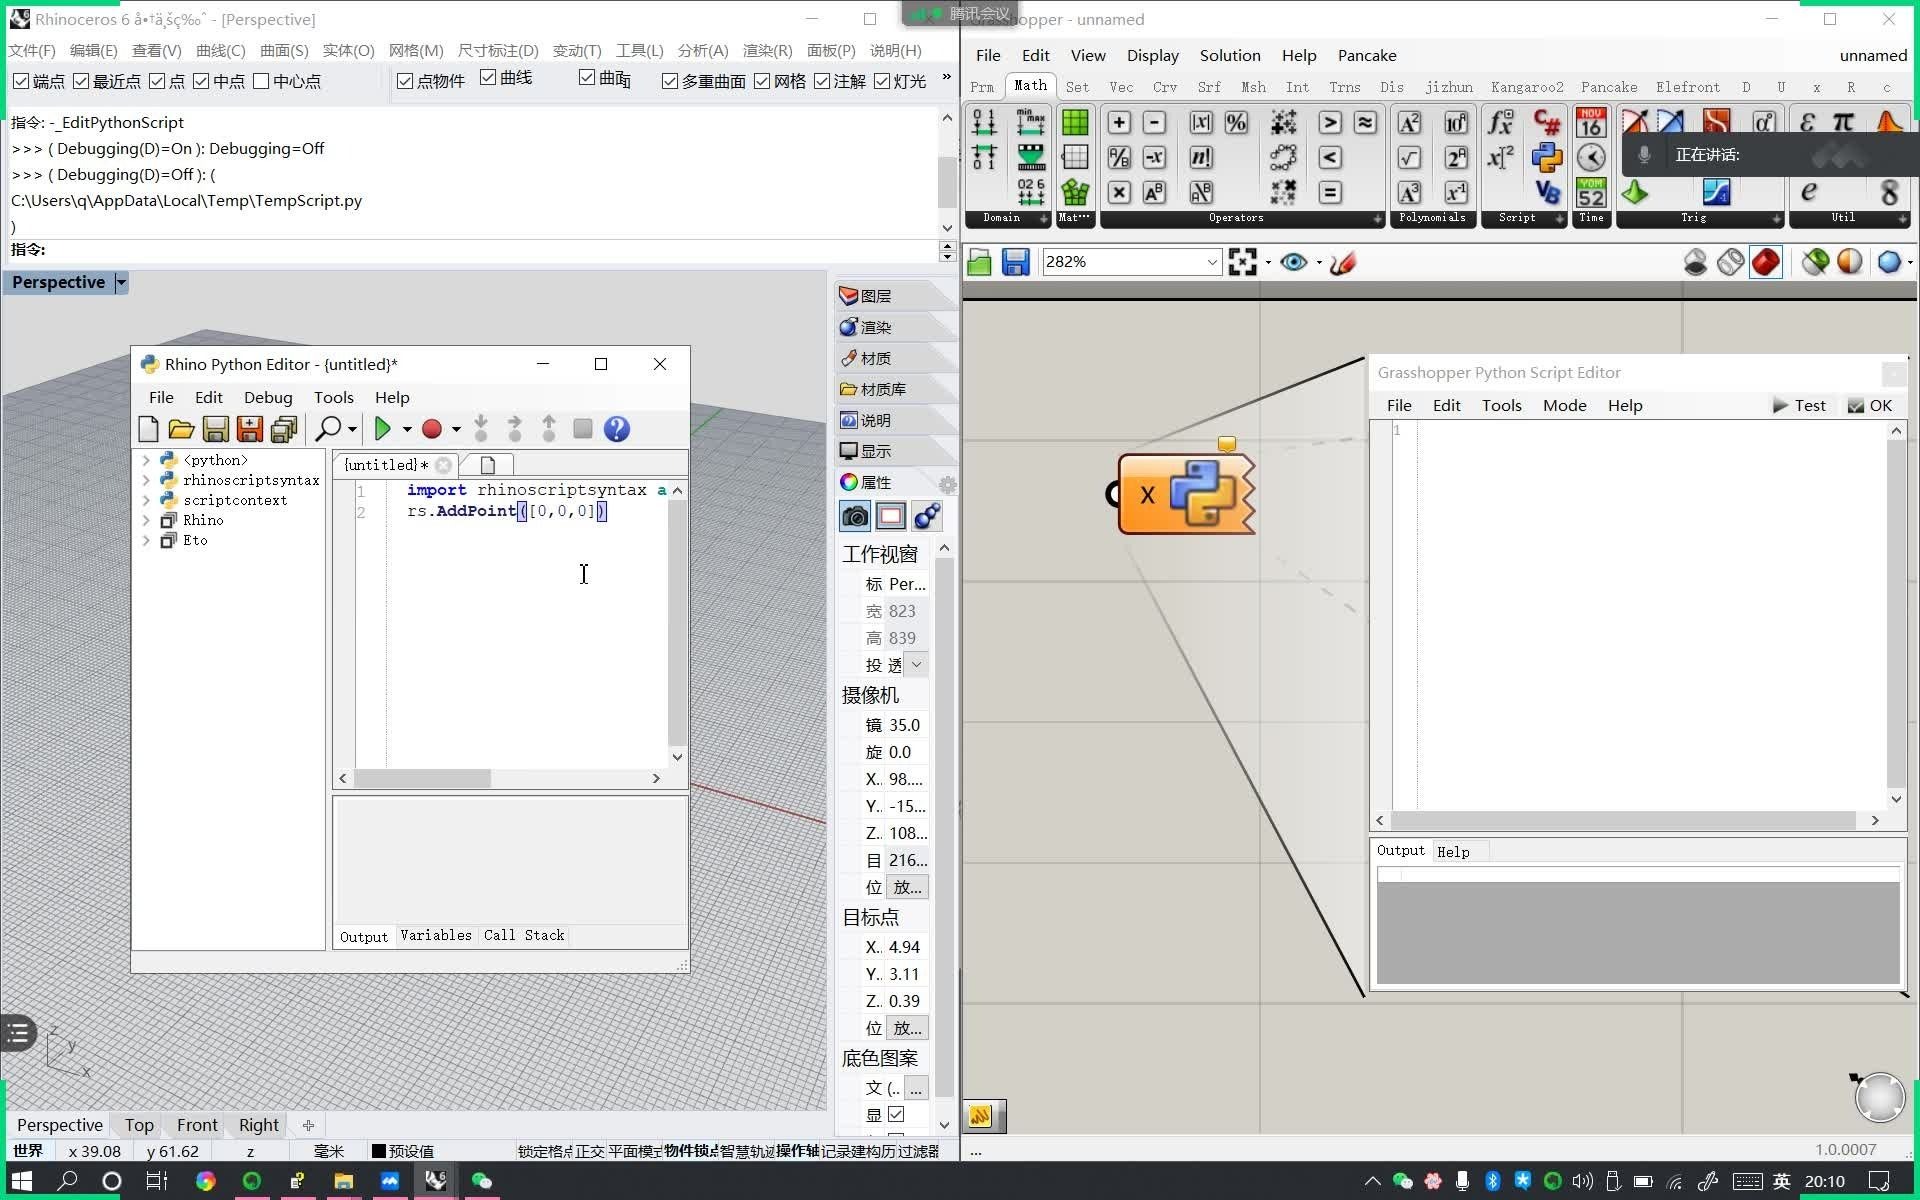This screenshot has width=1920, height=1200.
Task: Open WeChat from the Windows taskbar
Action: point(482,1181)
